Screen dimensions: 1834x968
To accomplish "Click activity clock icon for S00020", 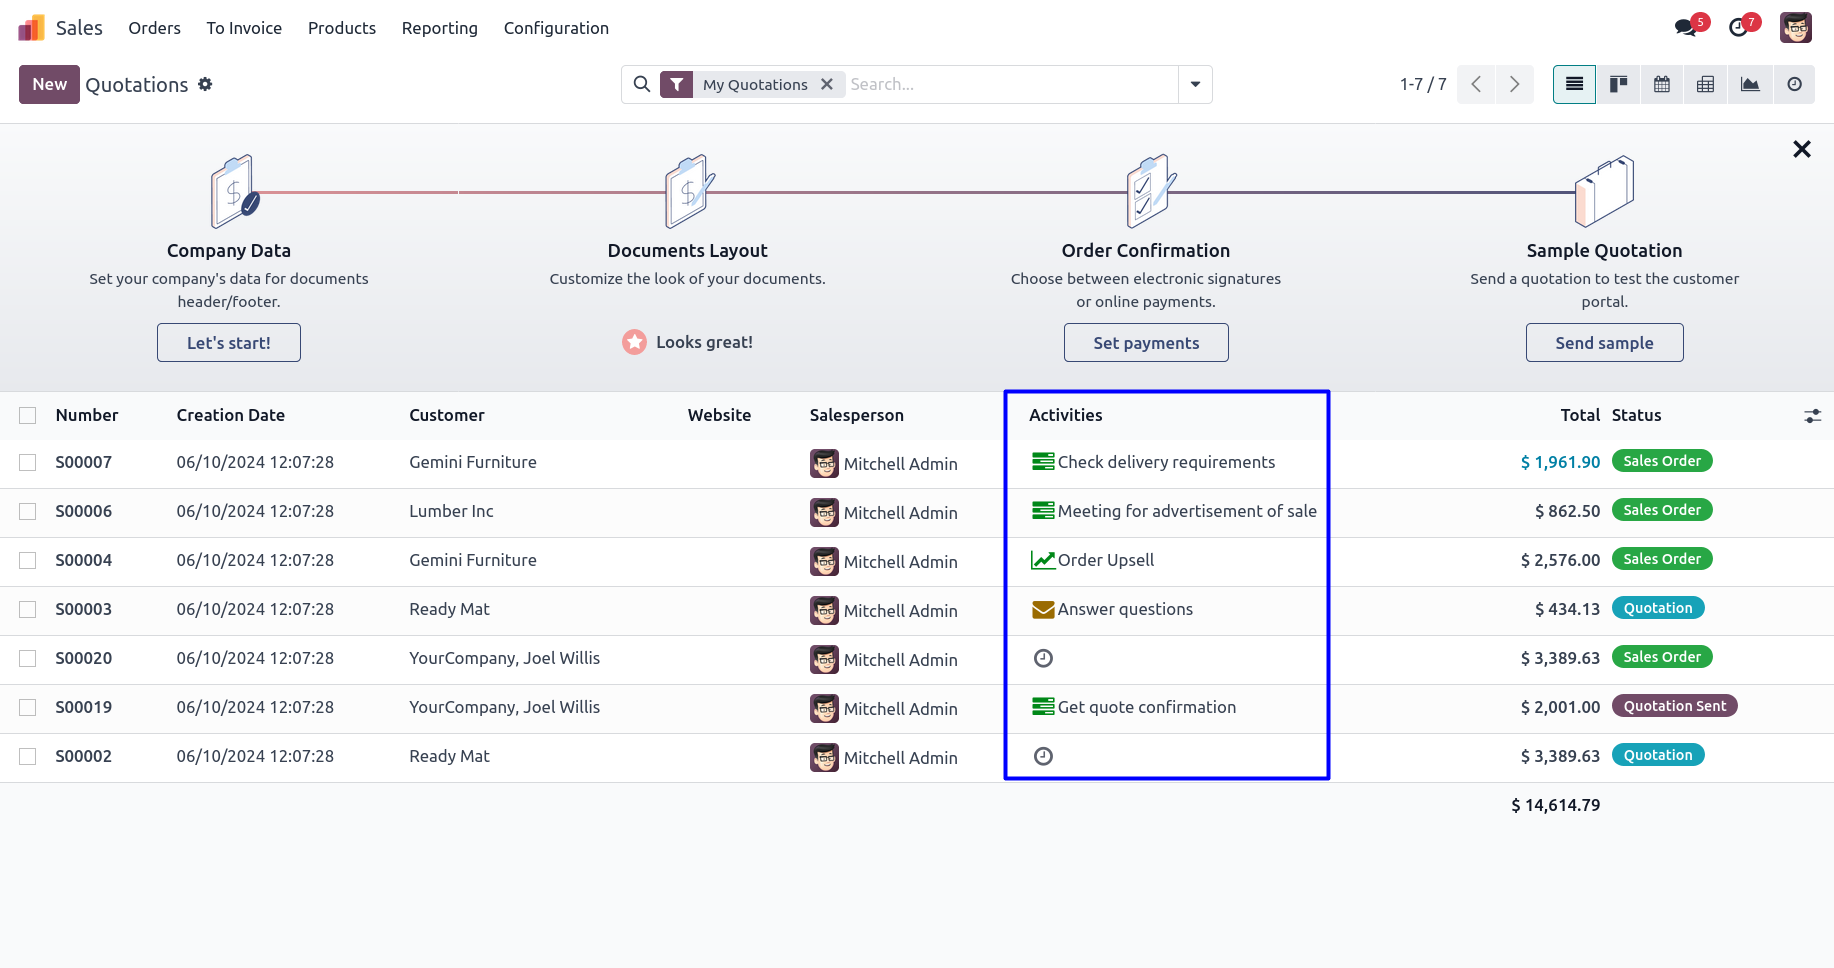I will point(1043,658).
